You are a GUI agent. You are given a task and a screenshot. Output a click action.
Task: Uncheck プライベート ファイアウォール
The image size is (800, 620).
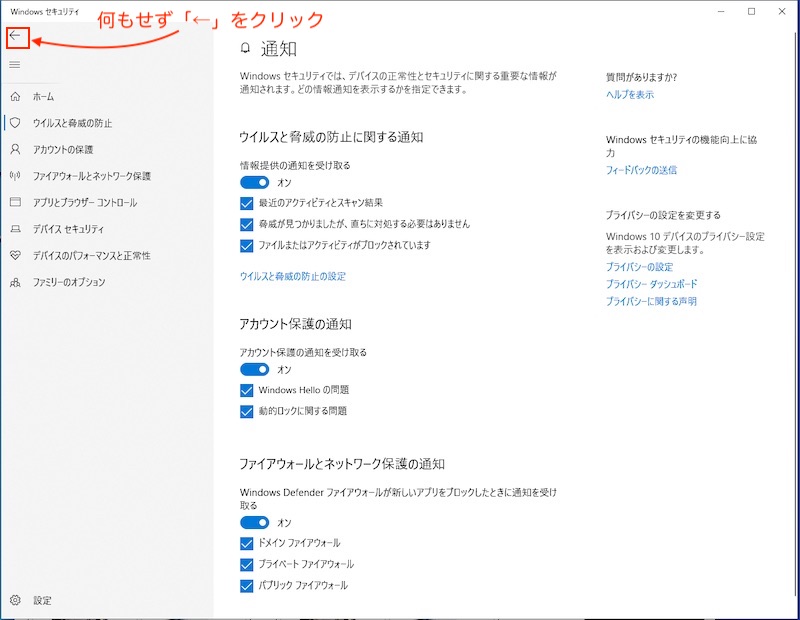click(x=246, y=564)
